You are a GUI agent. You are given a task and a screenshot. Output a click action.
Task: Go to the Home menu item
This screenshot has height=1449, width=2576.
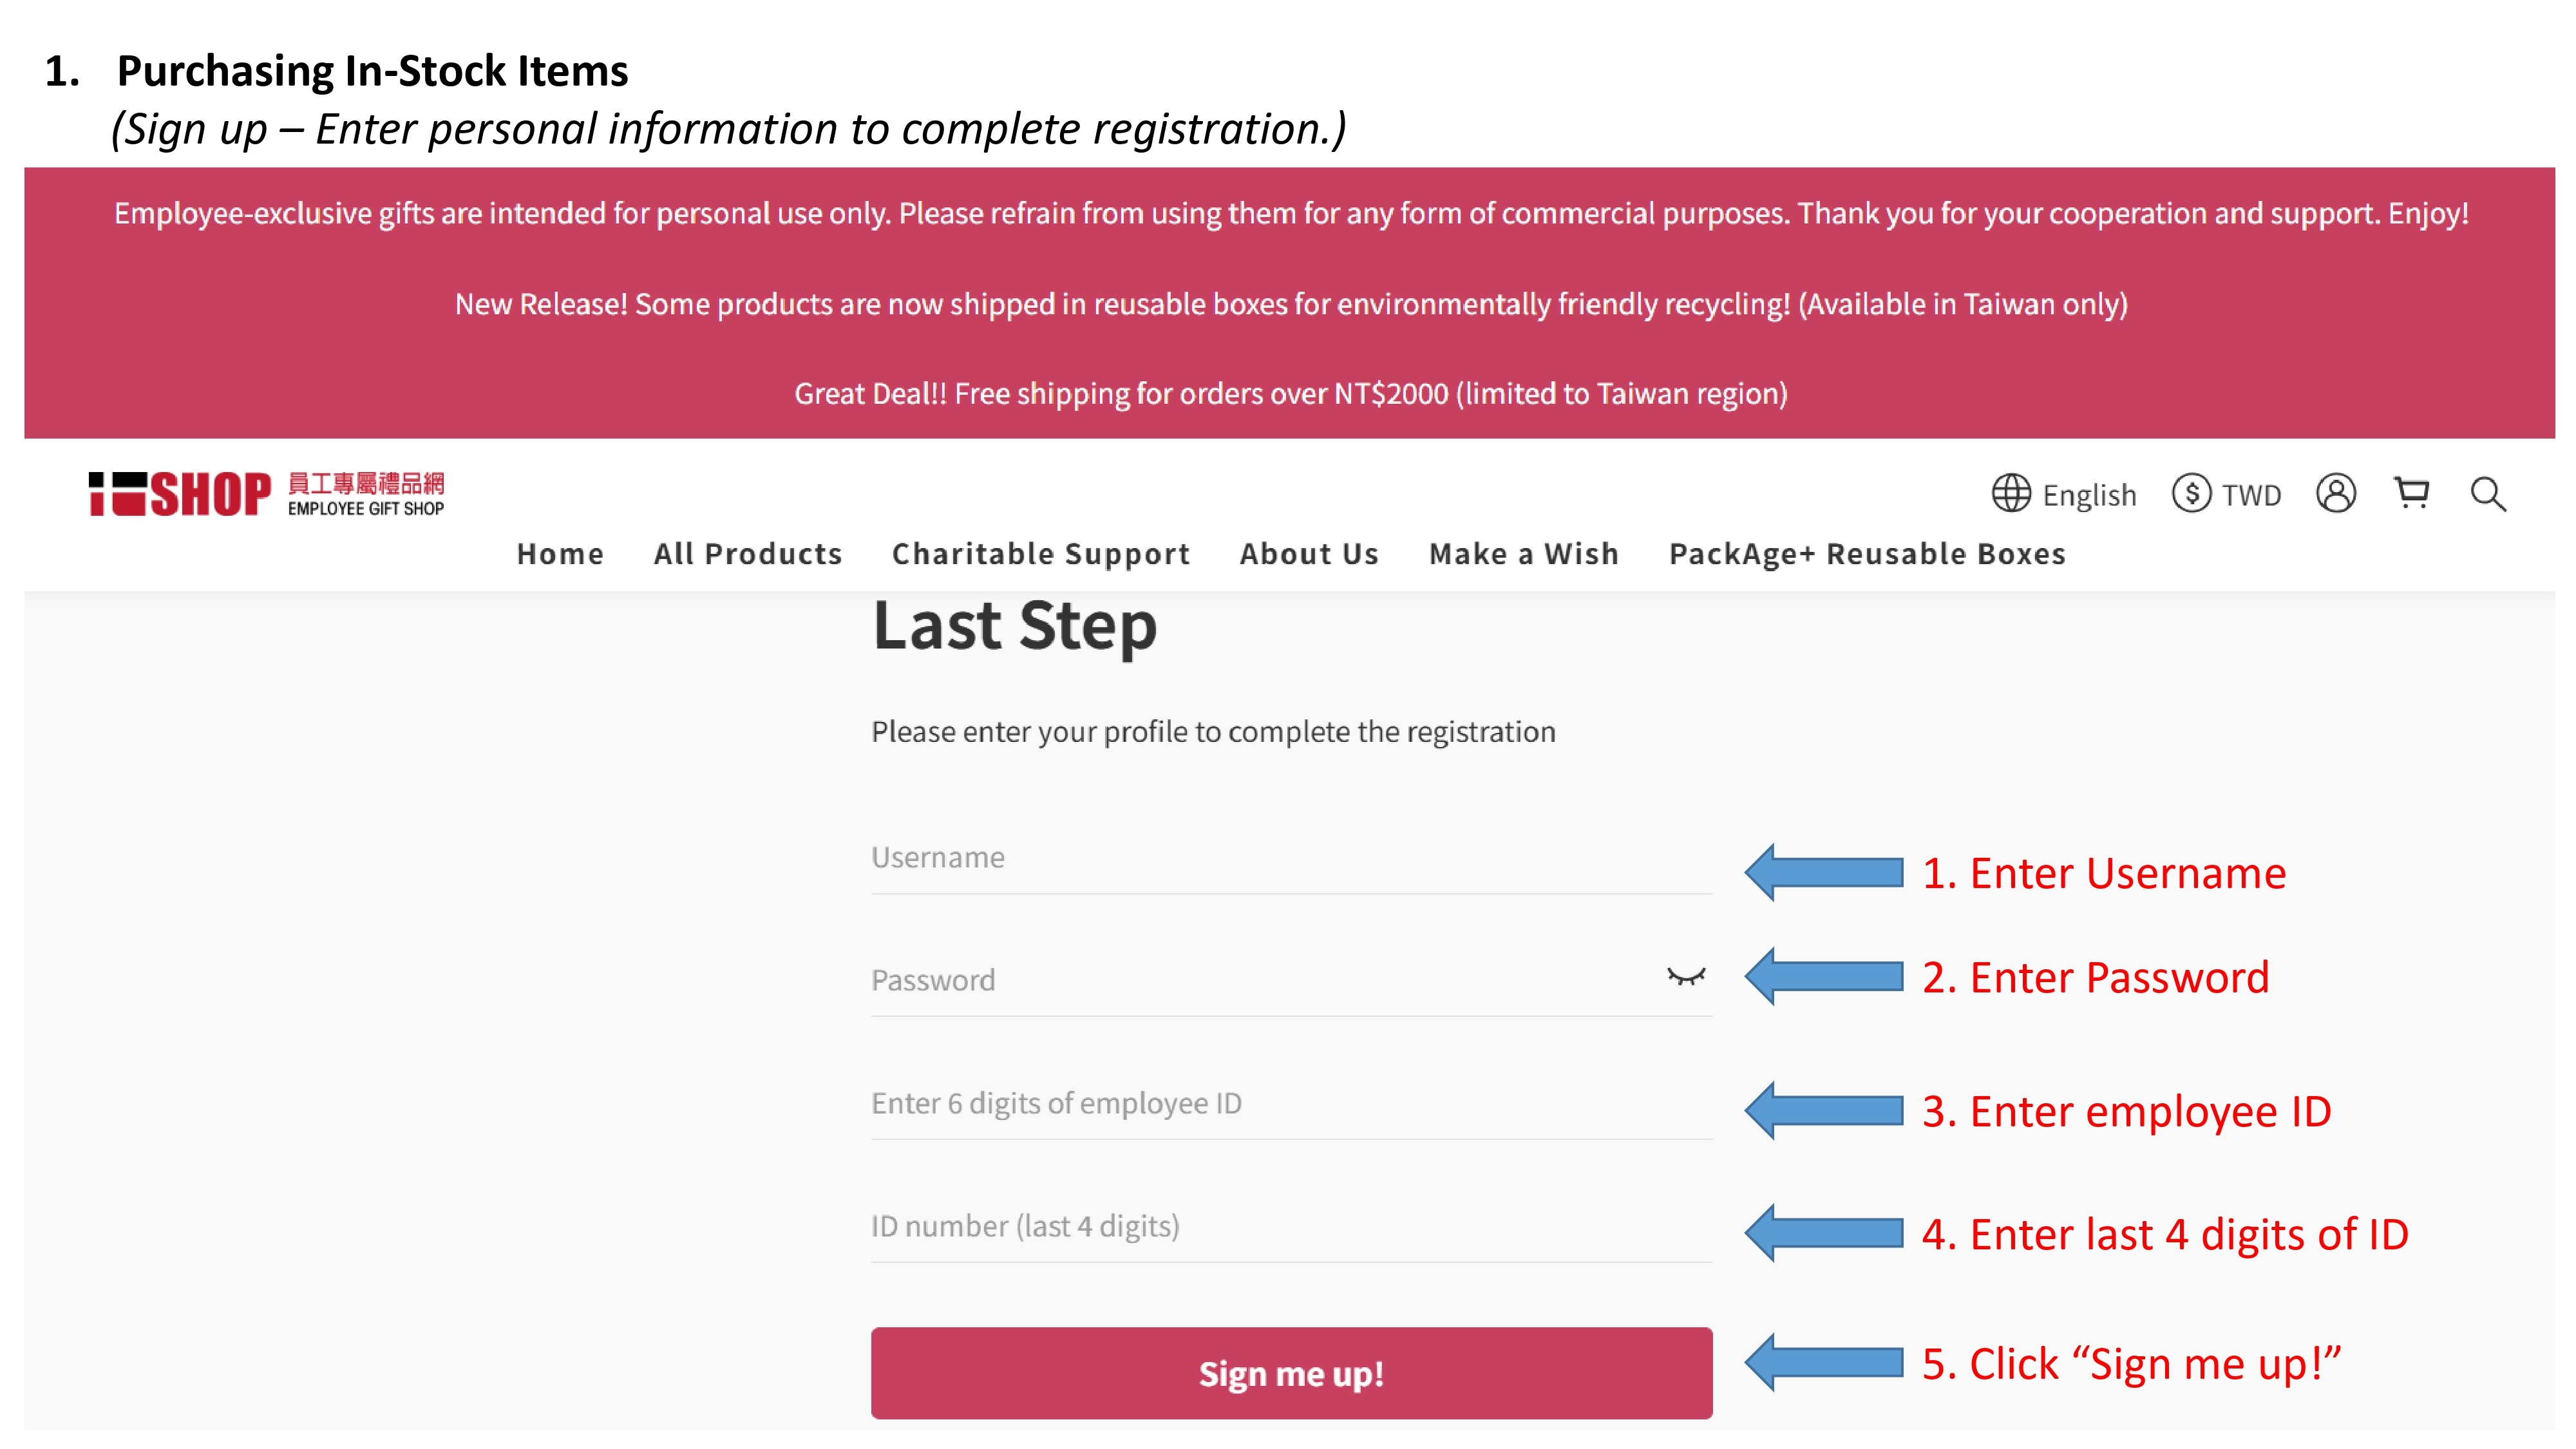coord(560,553)
